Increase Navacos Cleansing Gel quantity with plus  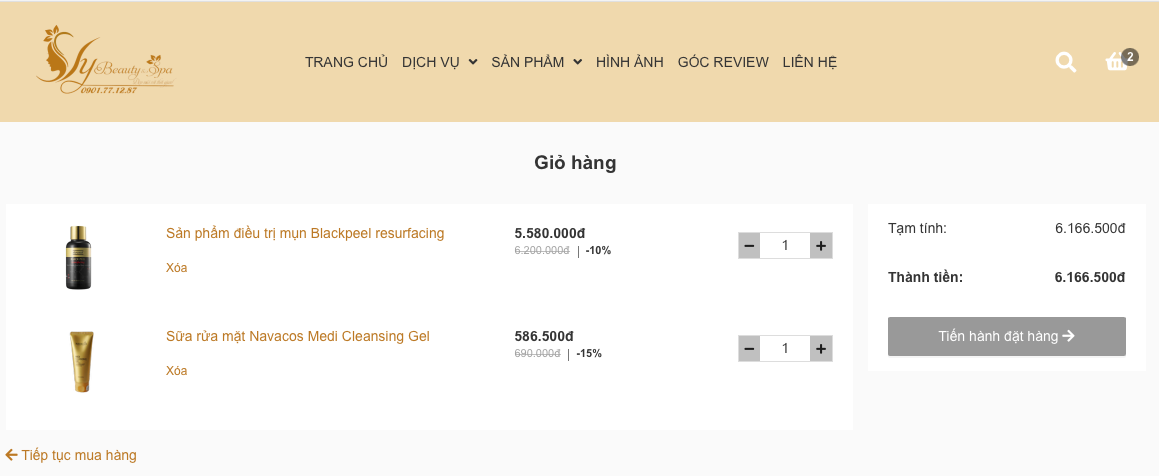tap(820, 348)
